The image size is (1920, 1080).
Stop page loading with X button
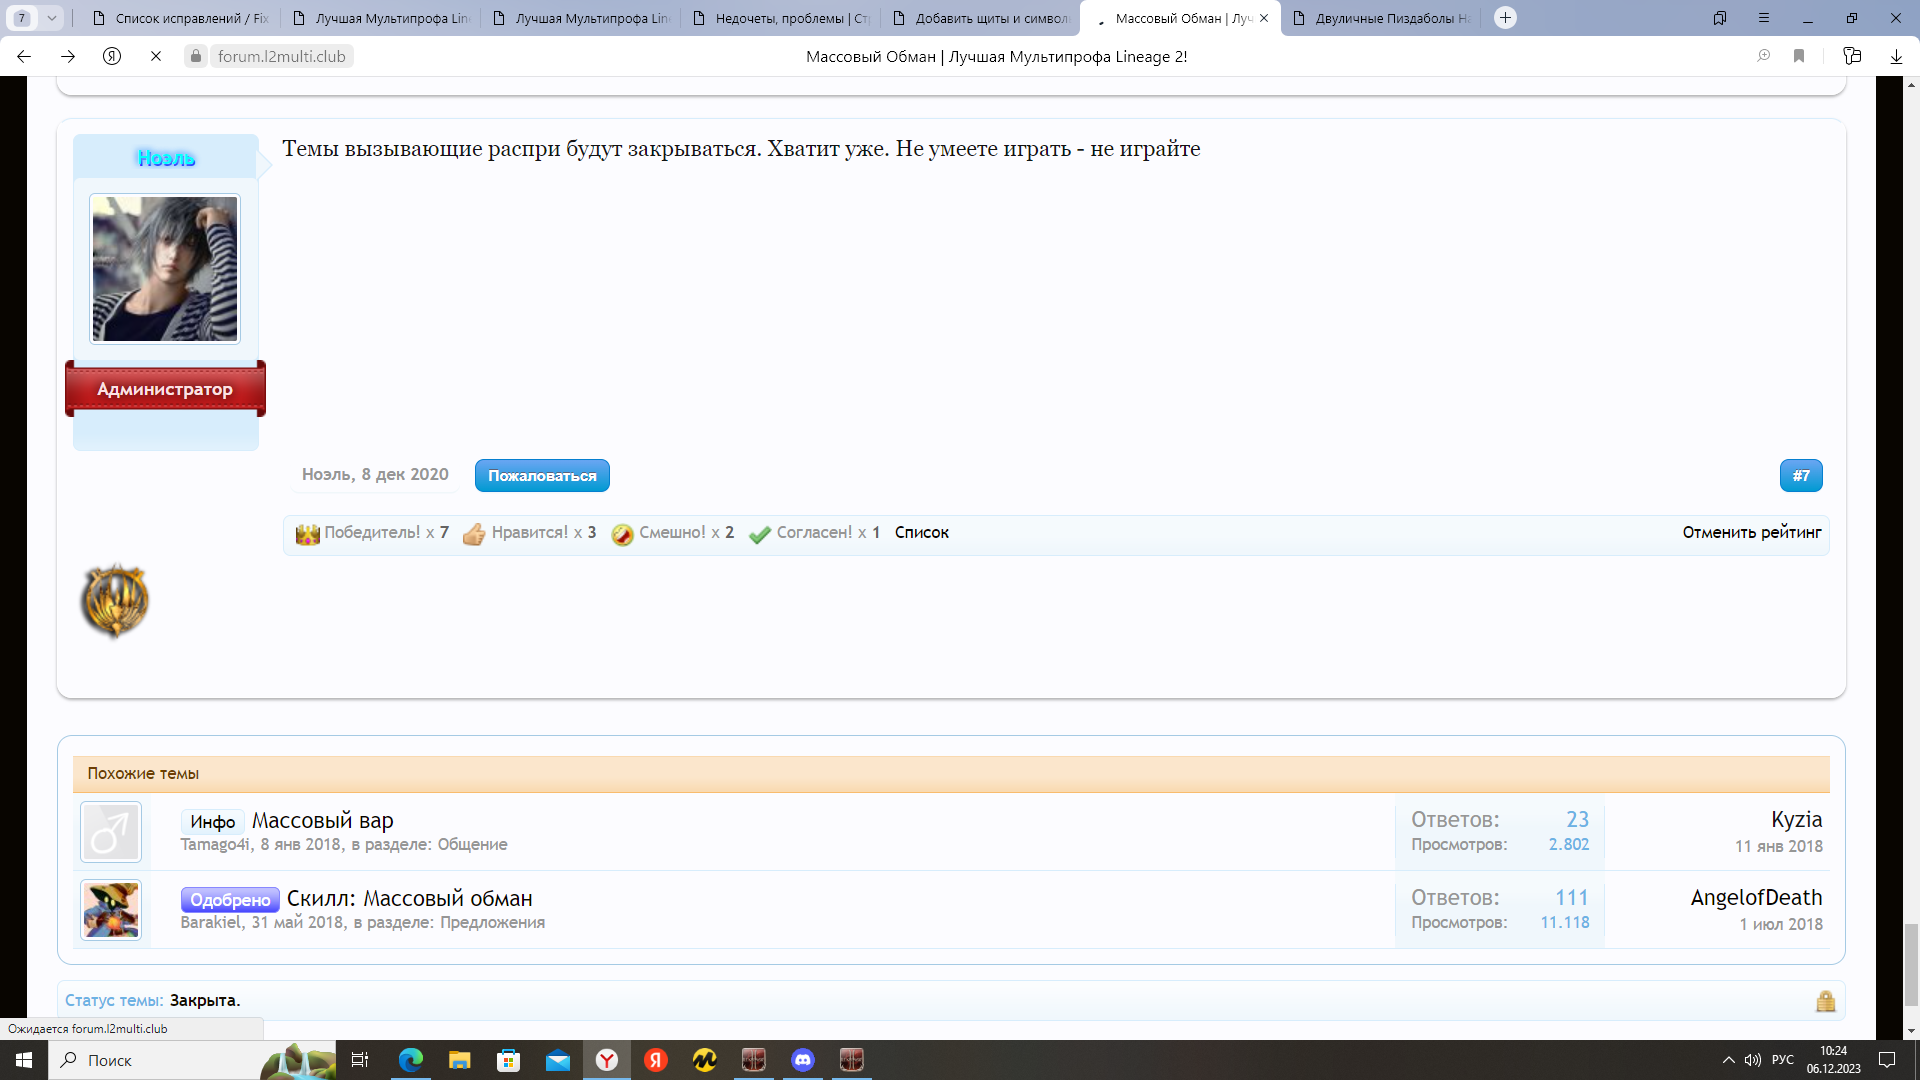[156, 57]
